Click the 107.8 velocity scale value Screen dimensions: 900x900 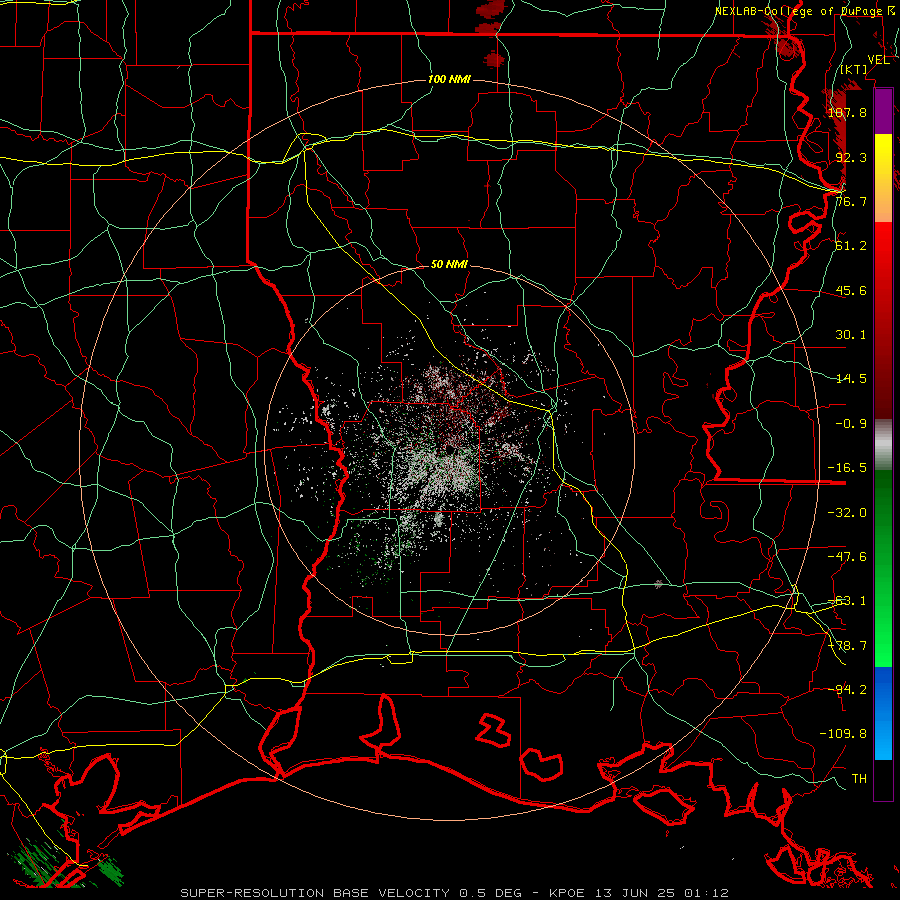[x=848, y=112]
